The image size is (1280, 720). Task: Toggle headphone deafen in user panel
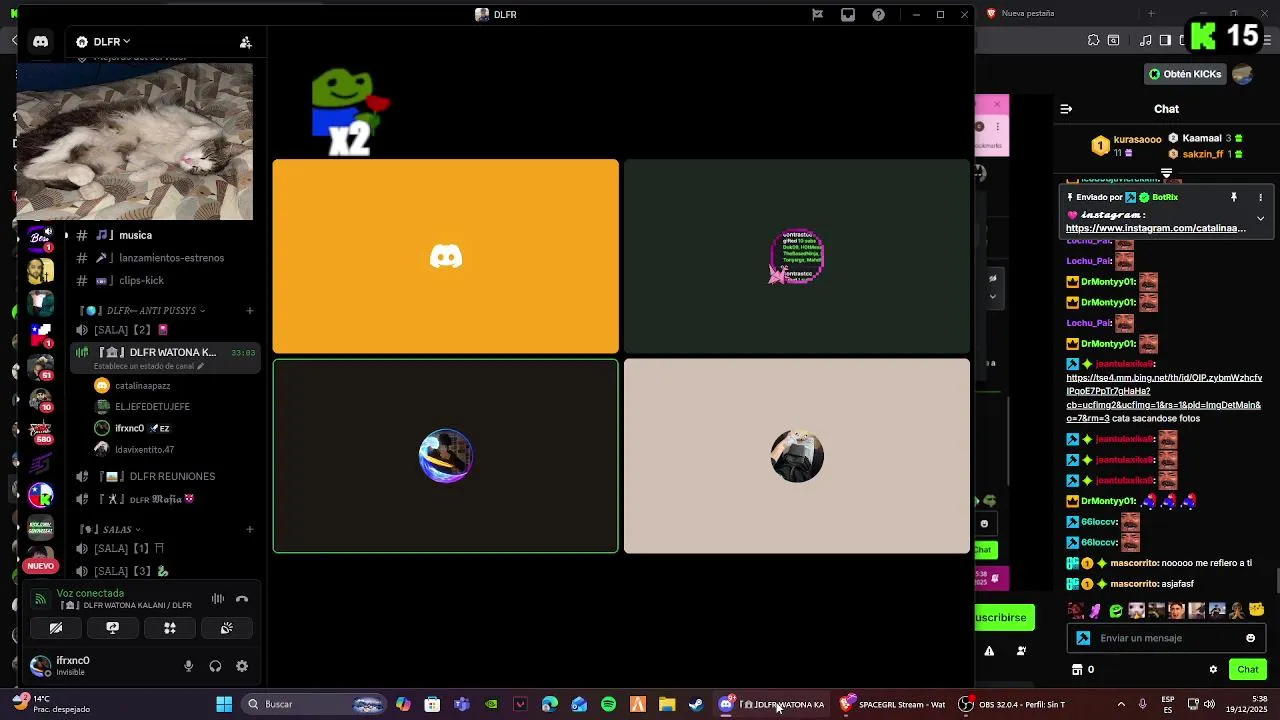(x=215, y=666)
